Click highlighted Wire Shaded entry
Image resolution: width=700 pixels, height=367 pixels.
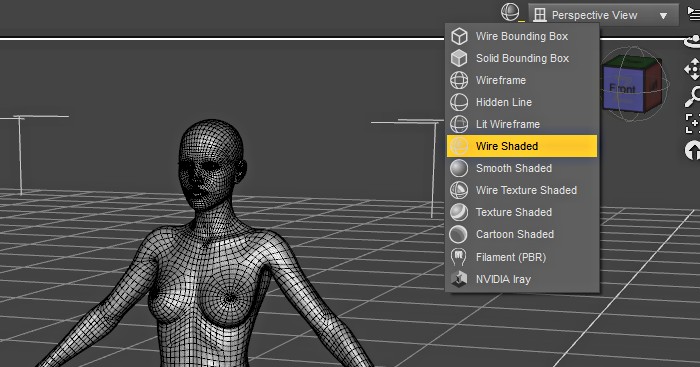click(x=522, y=146)
